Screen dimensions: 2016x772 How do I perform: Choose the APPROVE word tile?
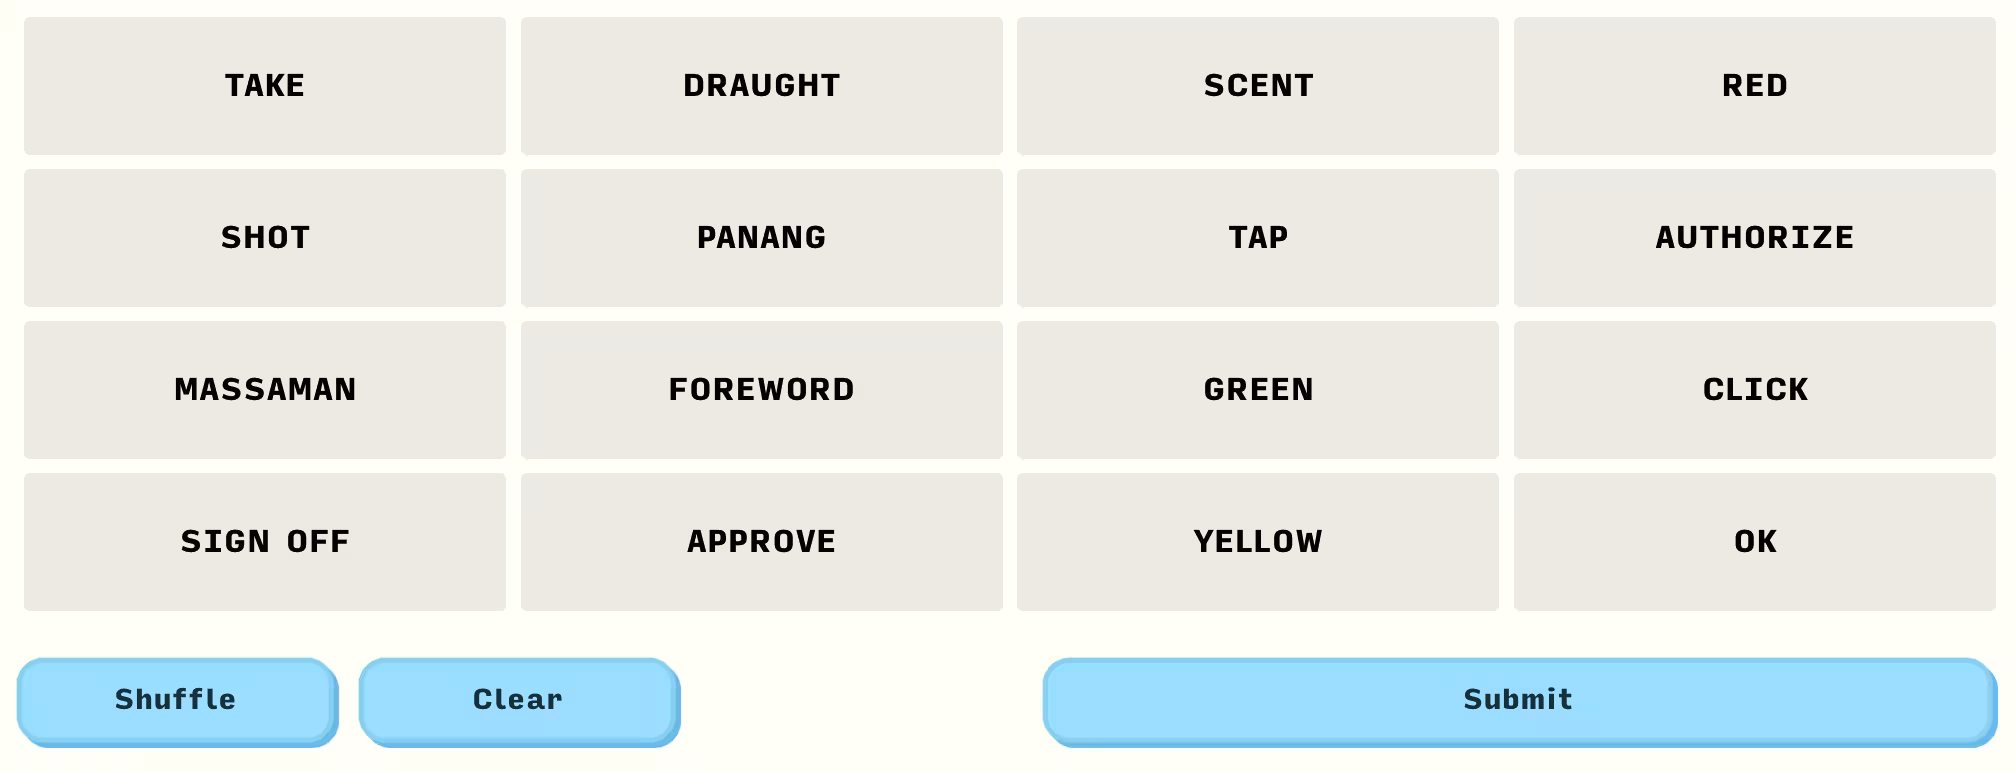coord(761,542)
